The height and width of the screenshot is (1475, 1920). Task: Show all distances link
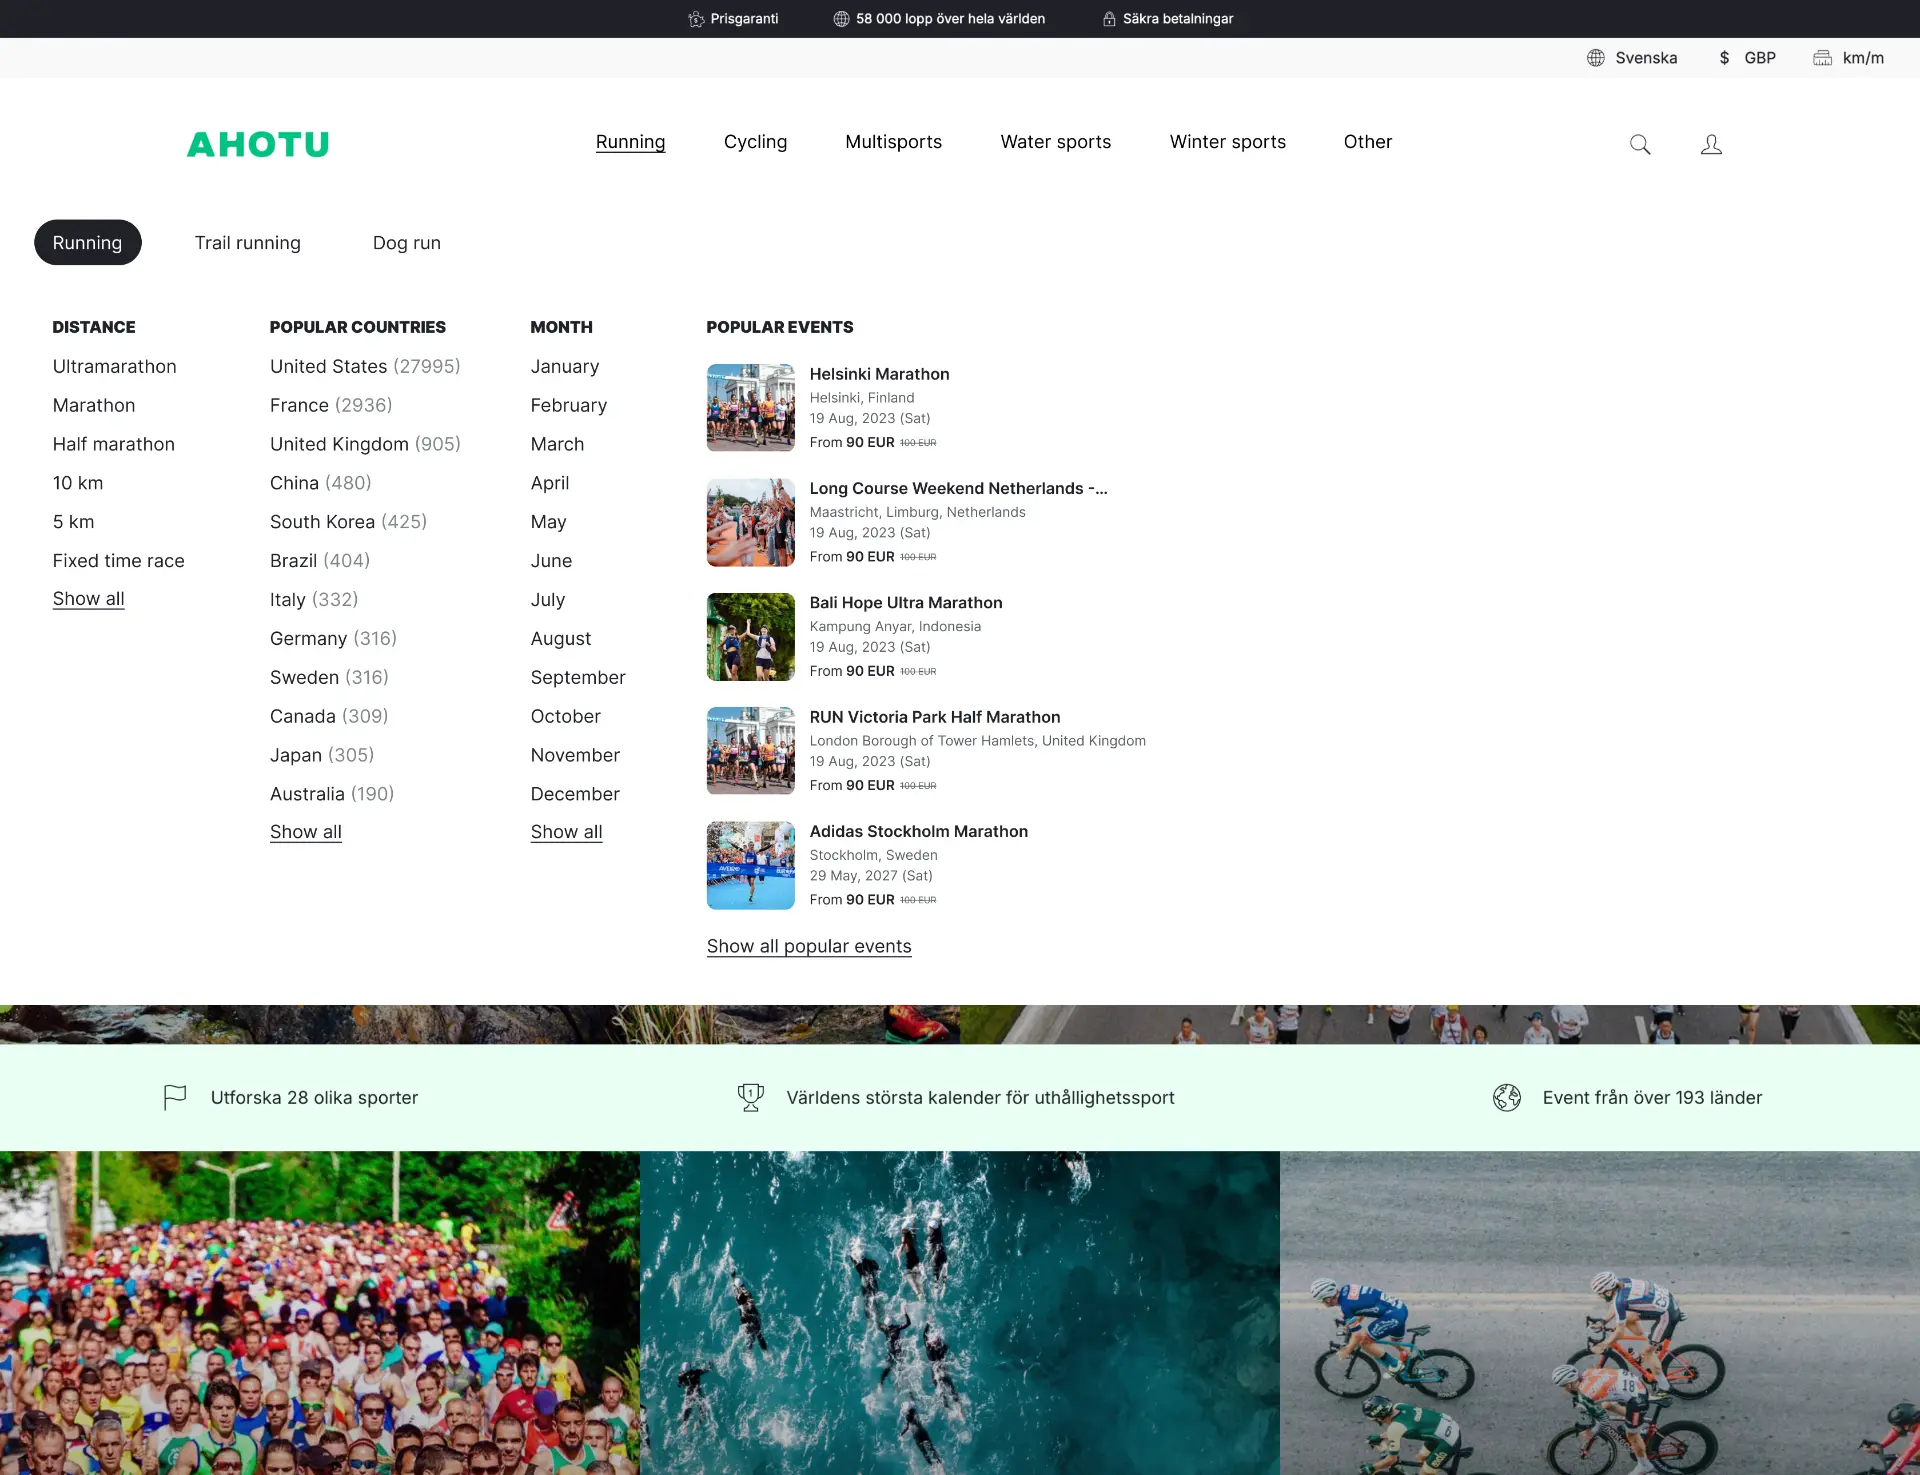(88, 599)
